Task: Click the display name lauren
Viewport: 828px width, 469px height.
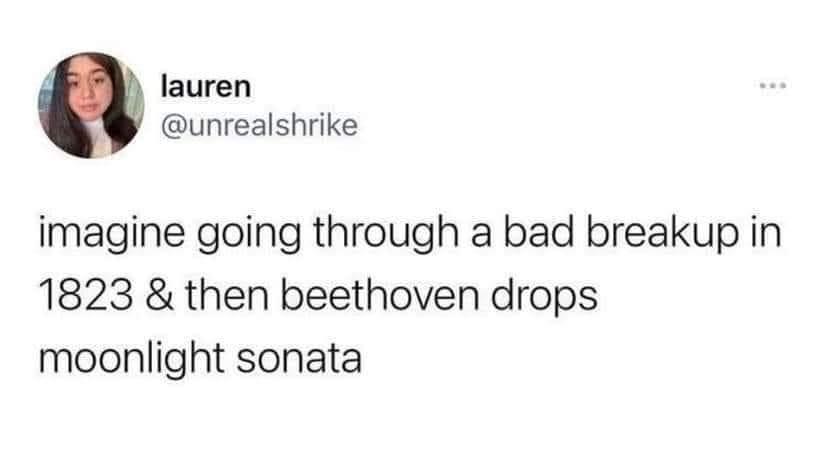Action: click(205, 87)
